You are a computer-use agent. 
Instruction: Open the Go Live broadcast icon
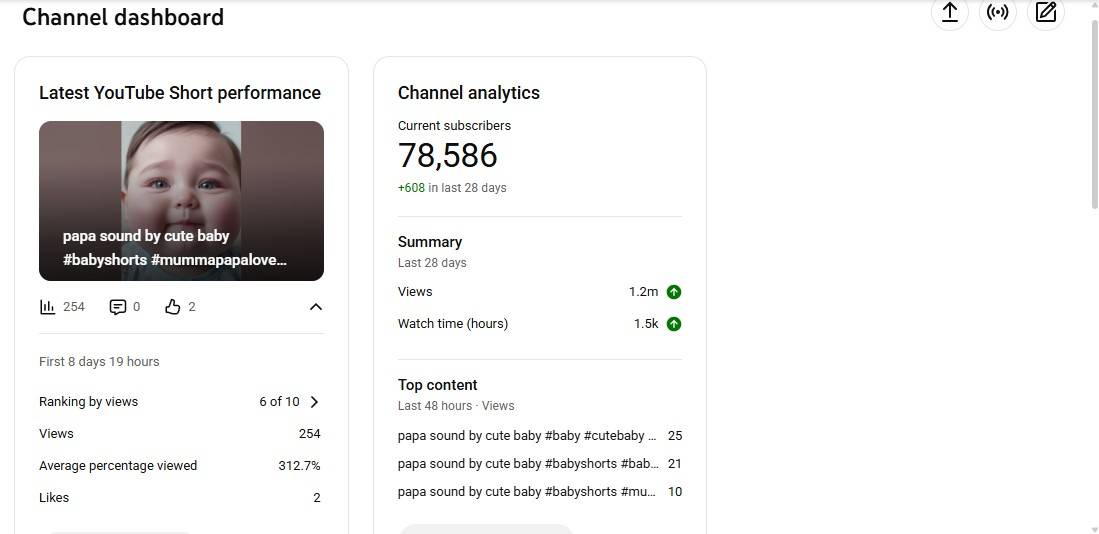[x=997, y=13]
